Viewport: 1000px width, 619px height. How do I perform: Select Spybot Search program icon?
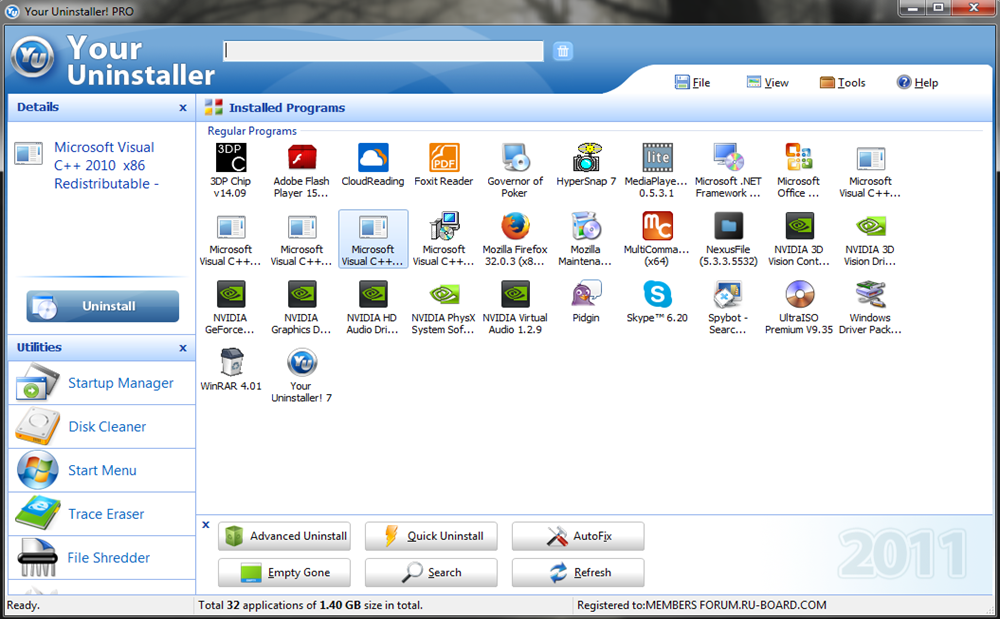728,295
